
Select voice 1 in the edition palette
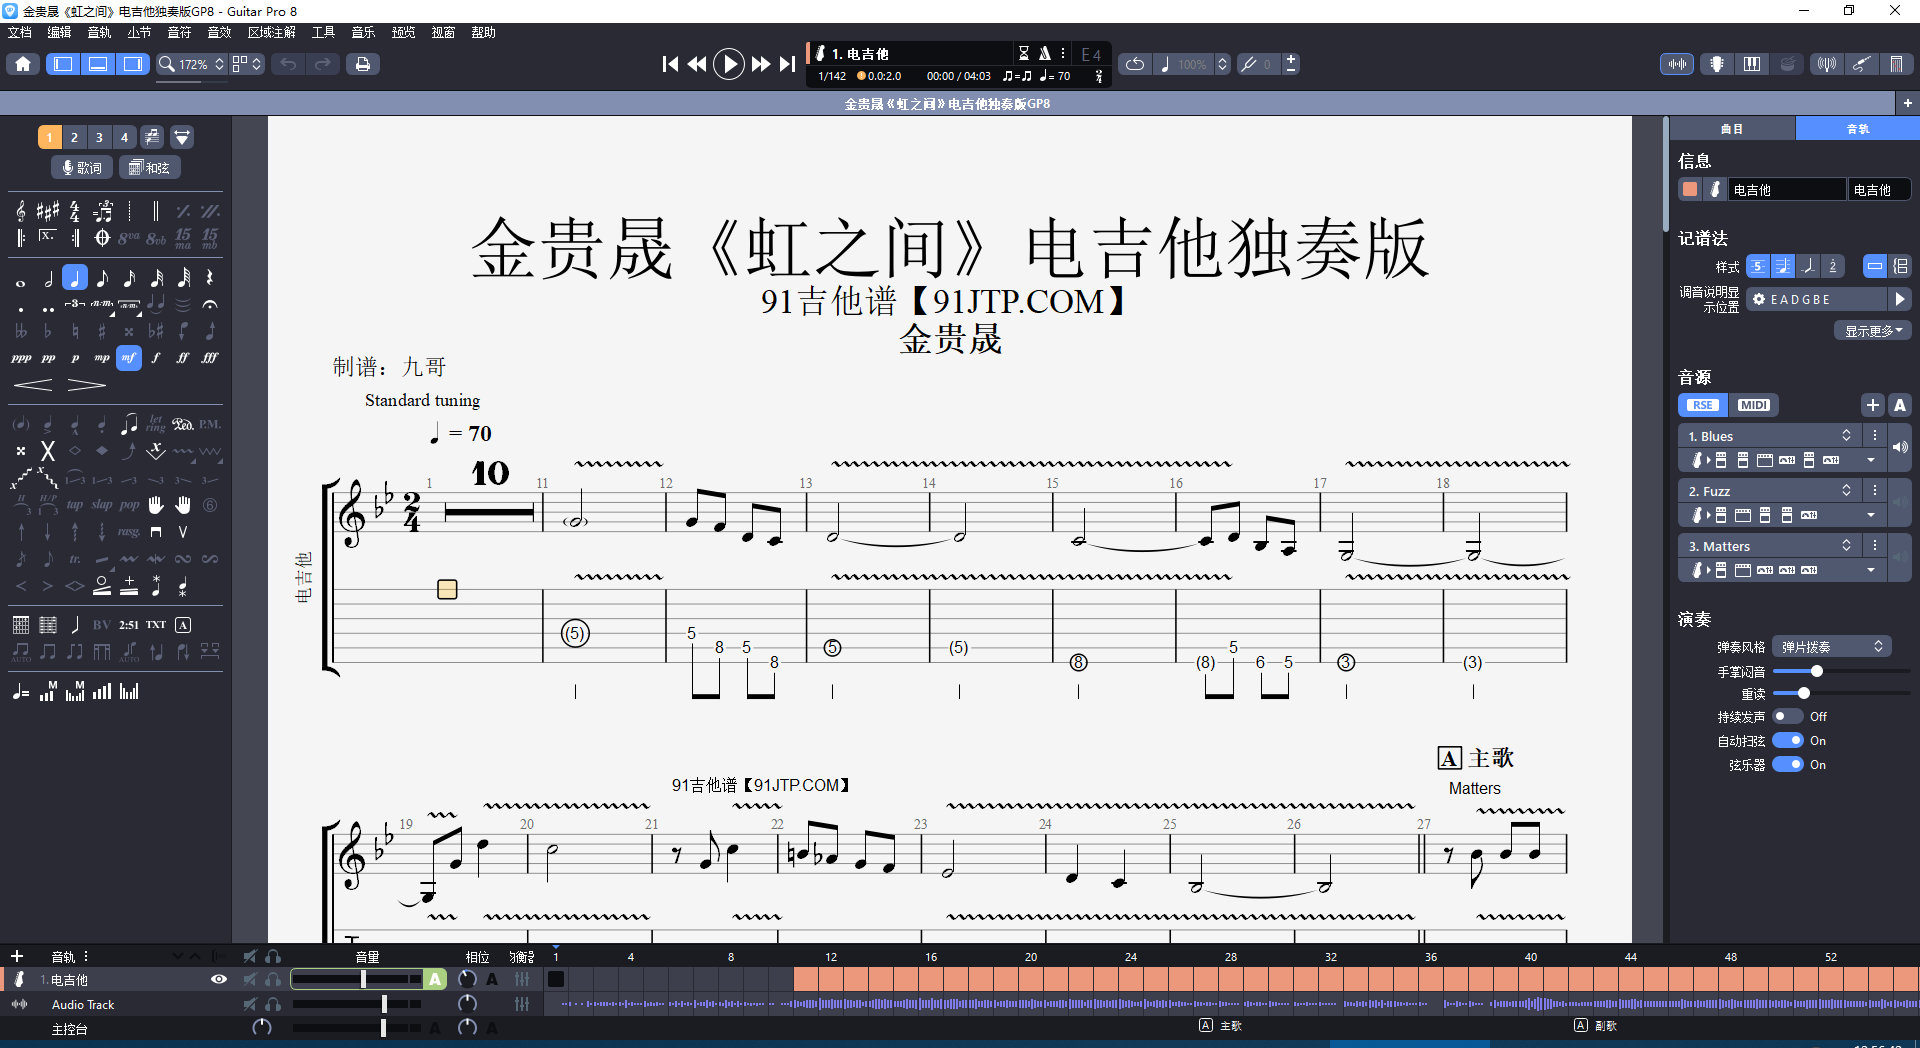(x=49, y=137)
